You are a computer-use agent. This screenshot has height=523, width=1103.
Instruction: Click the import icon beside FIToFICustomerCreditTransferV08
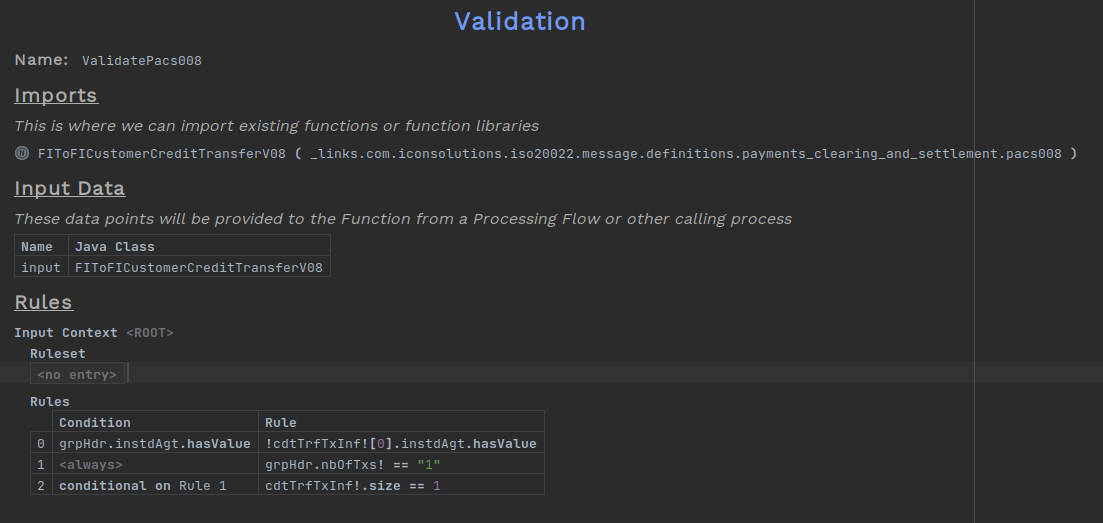(22, 154)
